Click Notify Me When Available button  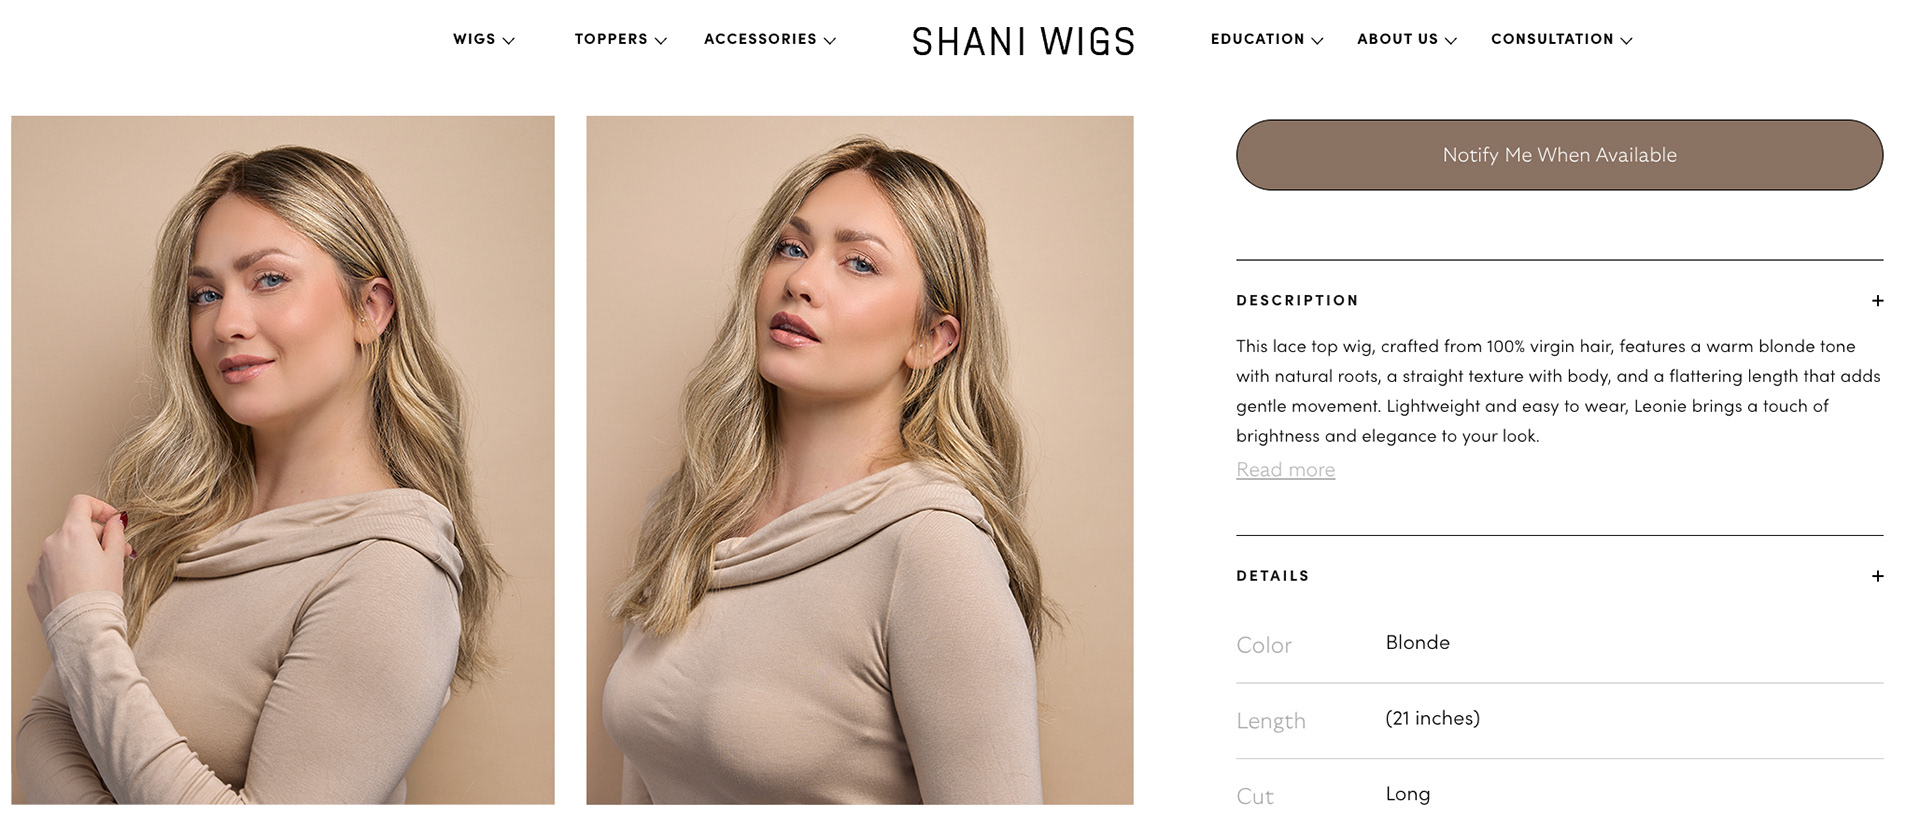(1559, 155)
